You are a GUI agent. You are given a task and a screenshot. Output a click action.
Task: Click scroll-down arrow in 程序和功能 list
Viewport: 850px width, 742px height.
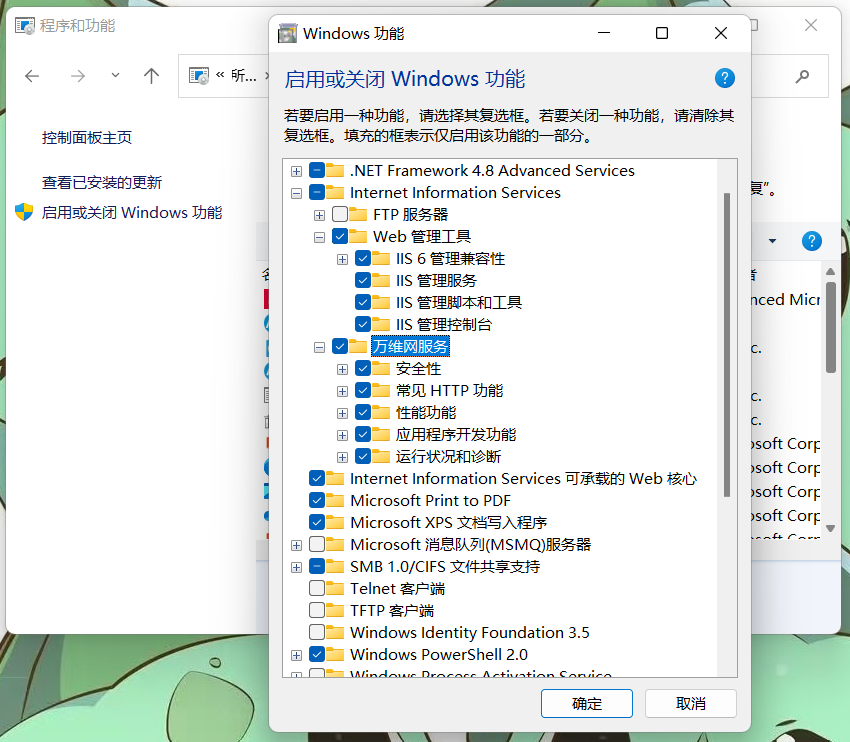[830, 528]
